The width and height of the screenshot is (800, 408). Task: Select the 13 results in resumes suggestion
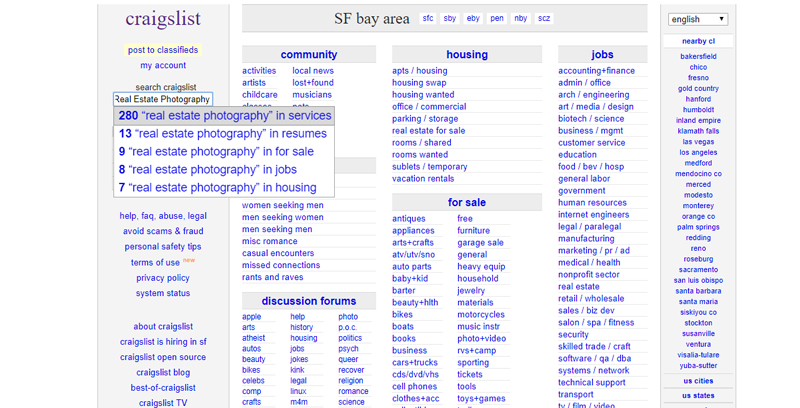pyautogui.click(x=224, y=134)
